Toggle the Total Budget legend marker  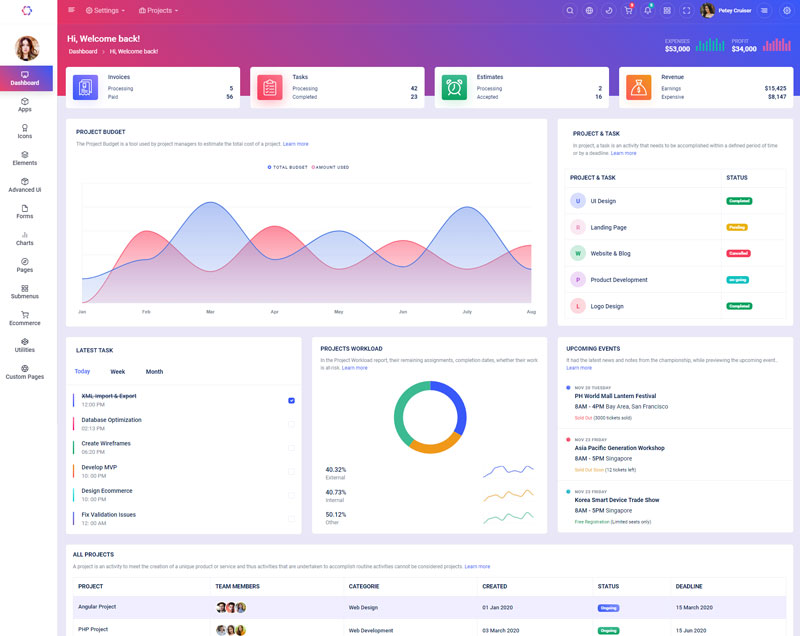(x=270, y=167)
